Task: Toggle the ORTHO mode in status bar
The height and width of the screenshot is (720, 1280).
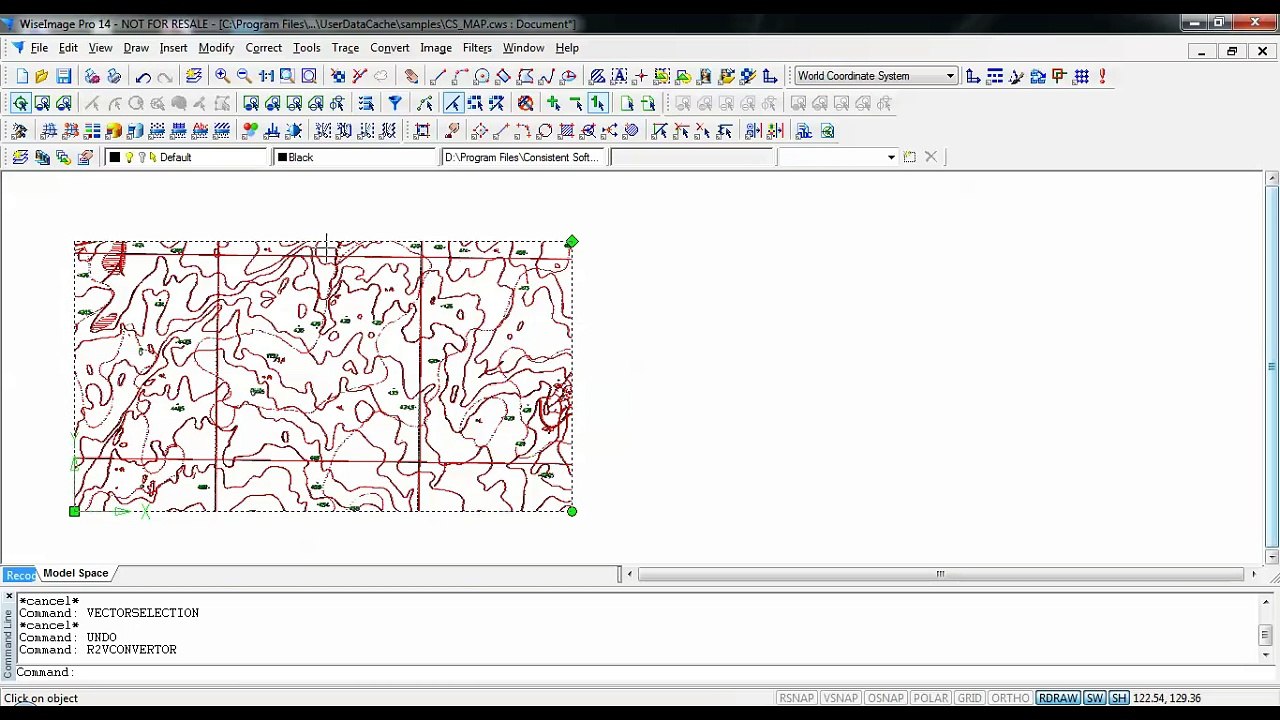Action: click(1010, 698)
